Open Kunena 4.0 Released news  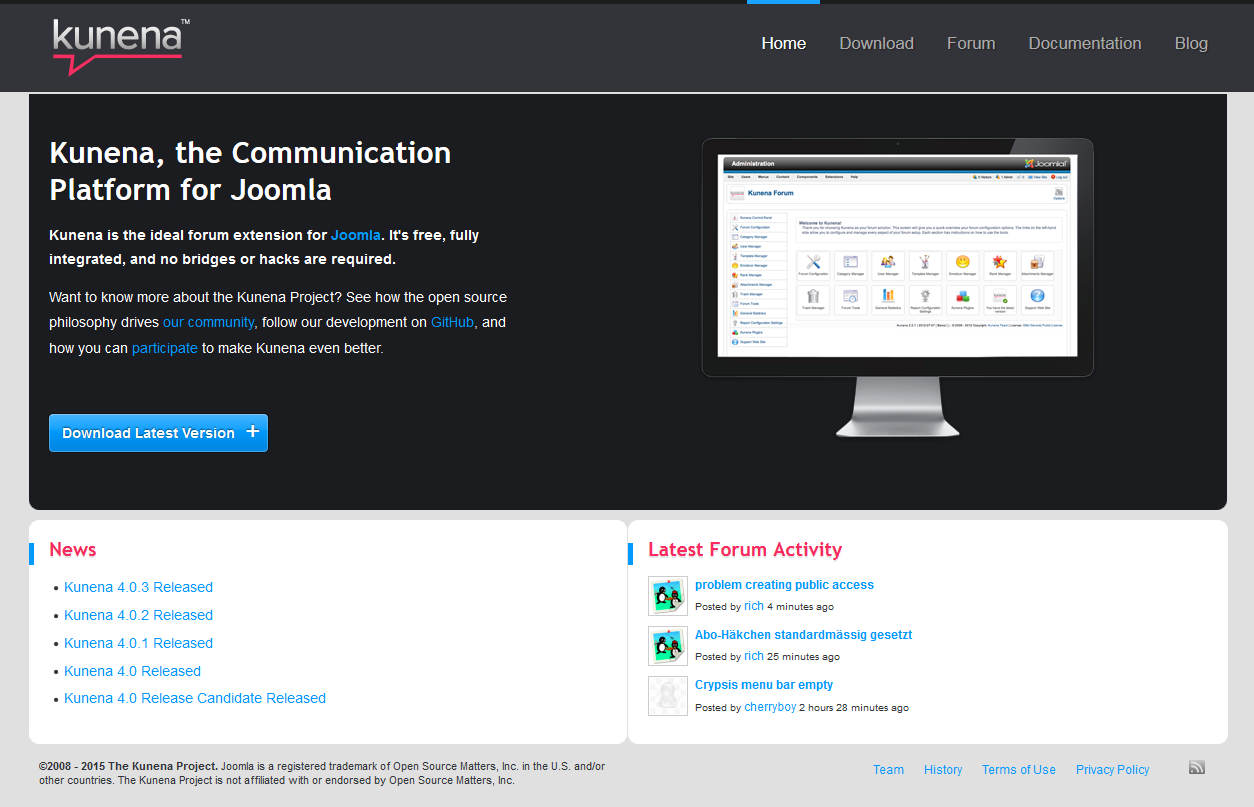tap(132, 671)
